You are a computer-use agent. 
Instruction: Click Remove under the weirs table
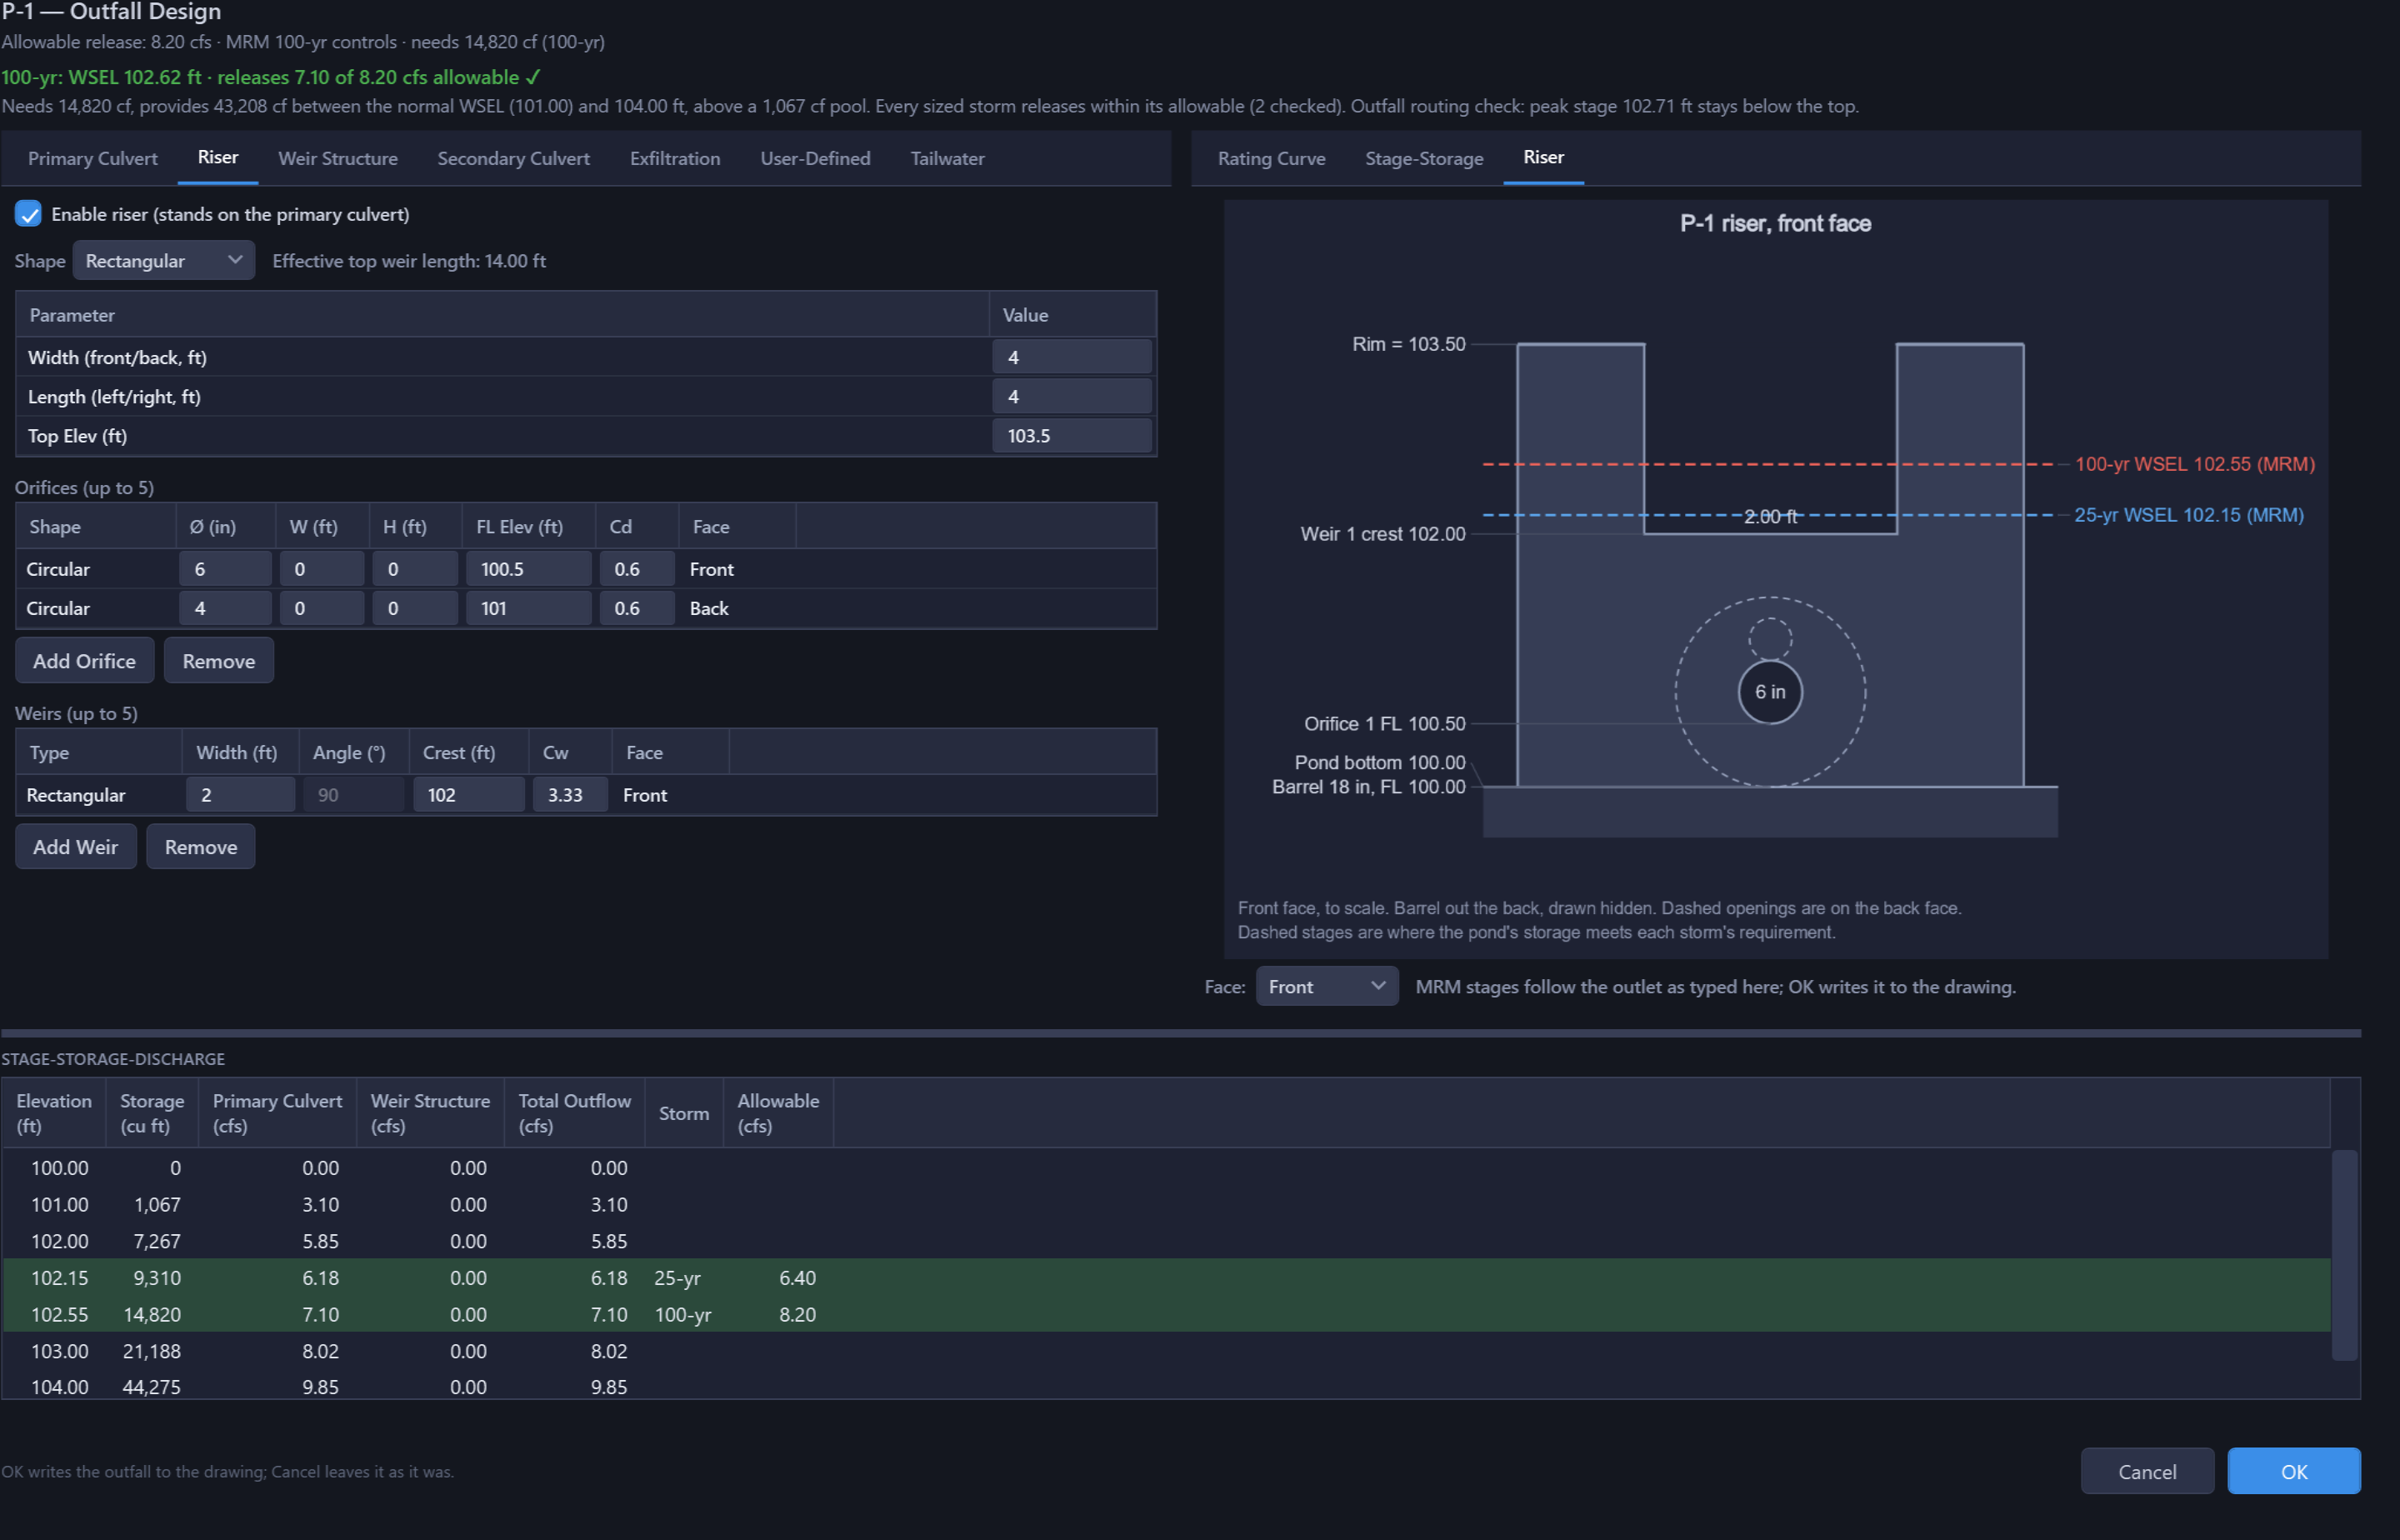[201, 847]
